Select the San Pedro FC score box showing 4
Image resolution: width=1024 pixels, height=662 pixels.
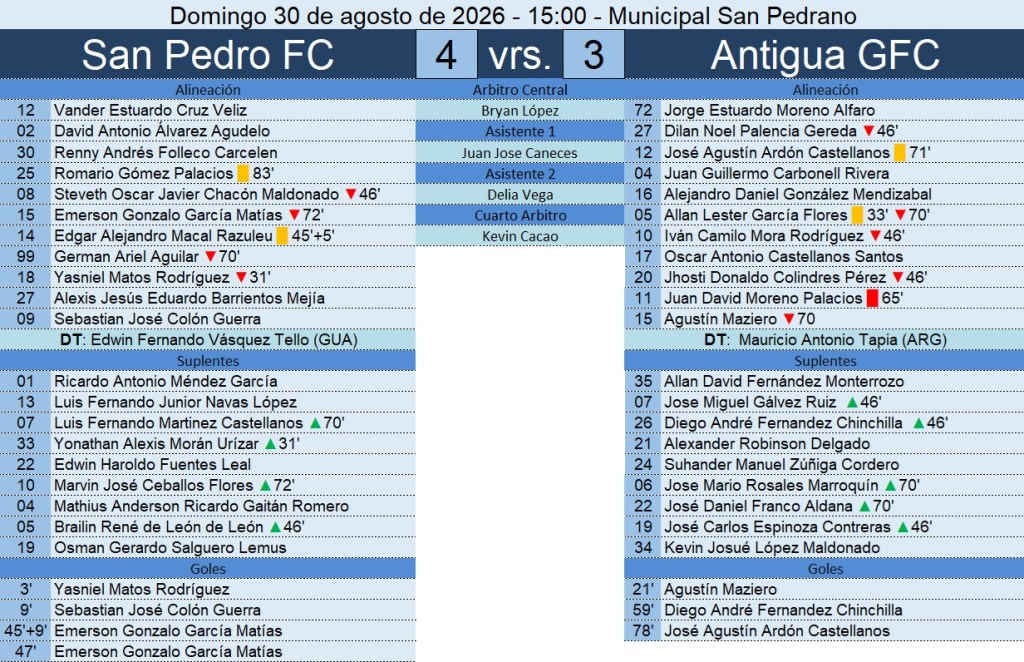(447, 54)
